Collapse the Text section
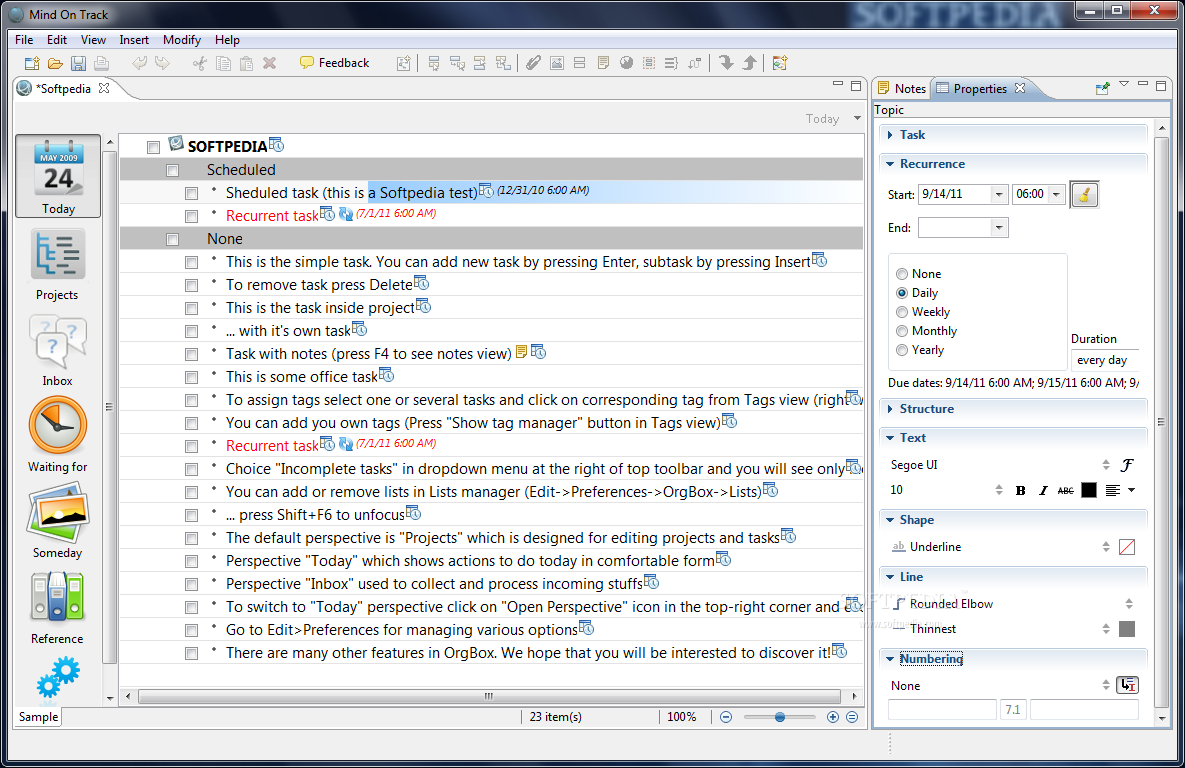The width and height of the screenshot is (1185, 768). click(890, 438)
